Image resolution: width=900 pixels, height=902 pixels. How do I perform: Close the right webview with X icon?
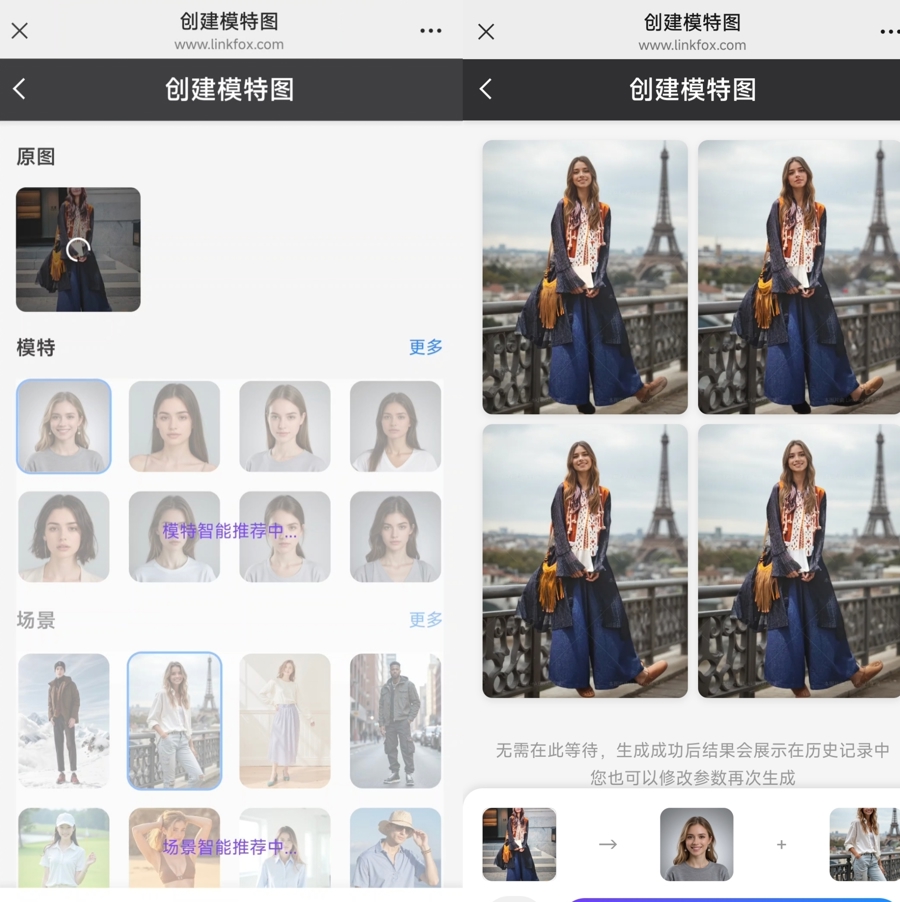pos(486,31)
